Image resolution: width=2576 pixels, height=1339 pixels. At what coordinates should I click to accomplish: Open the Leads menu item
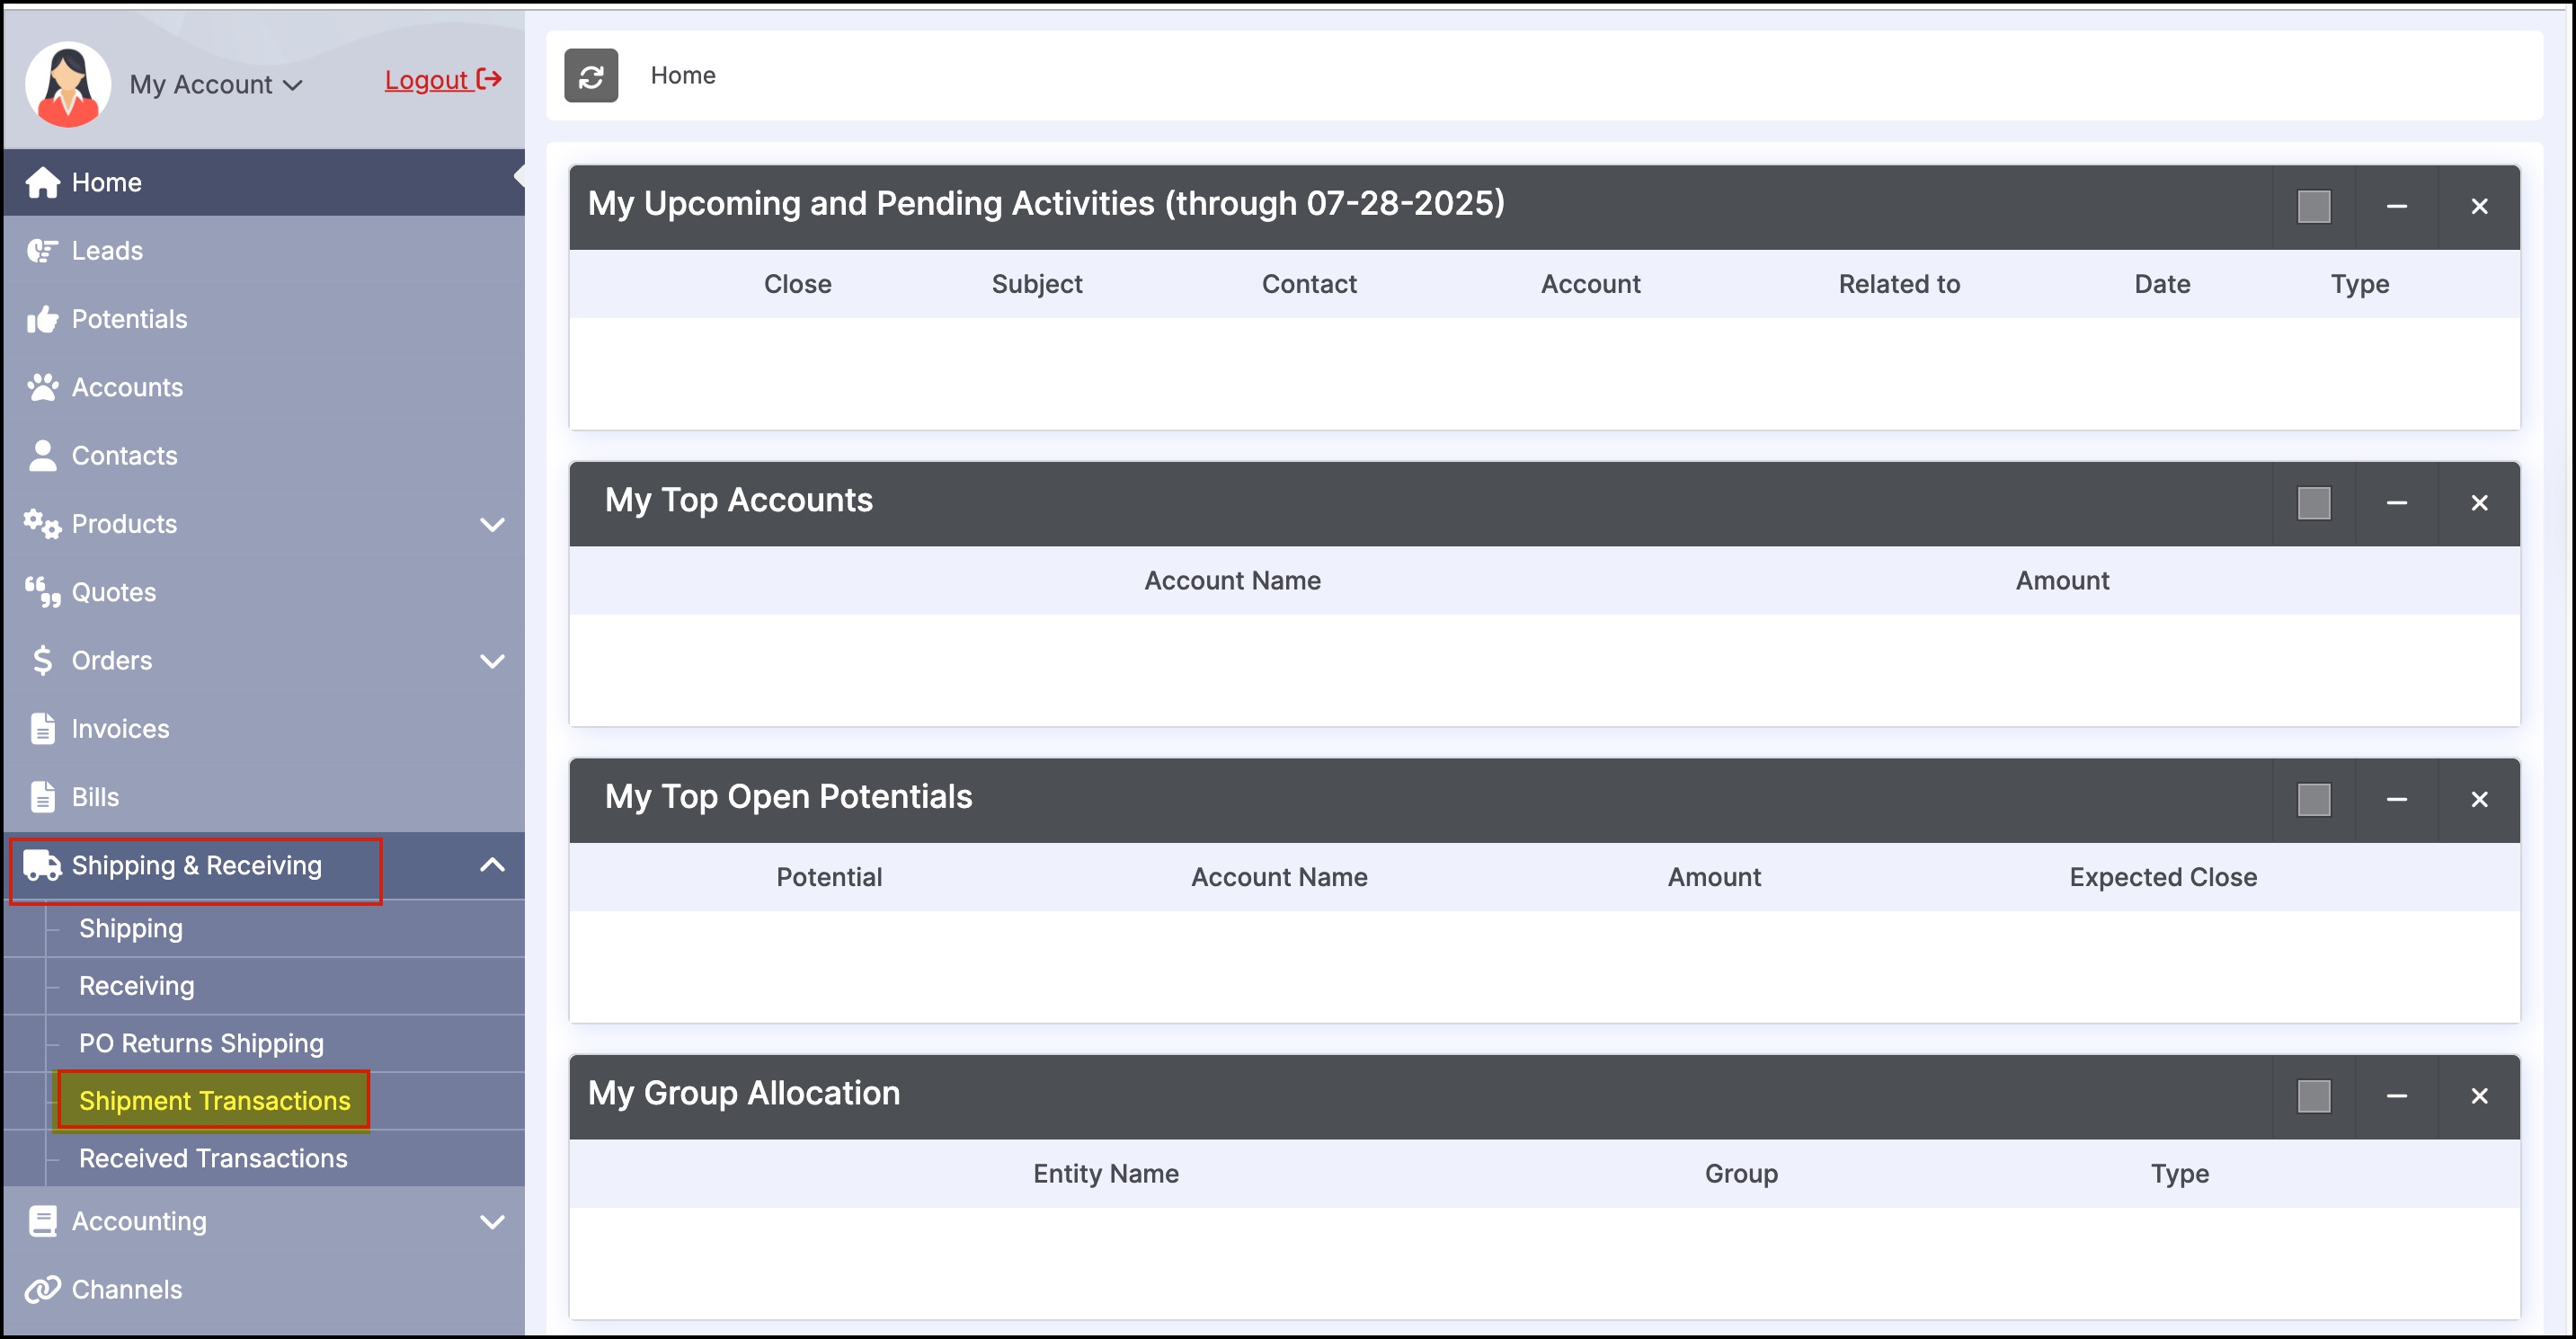[x=264, y=250]
